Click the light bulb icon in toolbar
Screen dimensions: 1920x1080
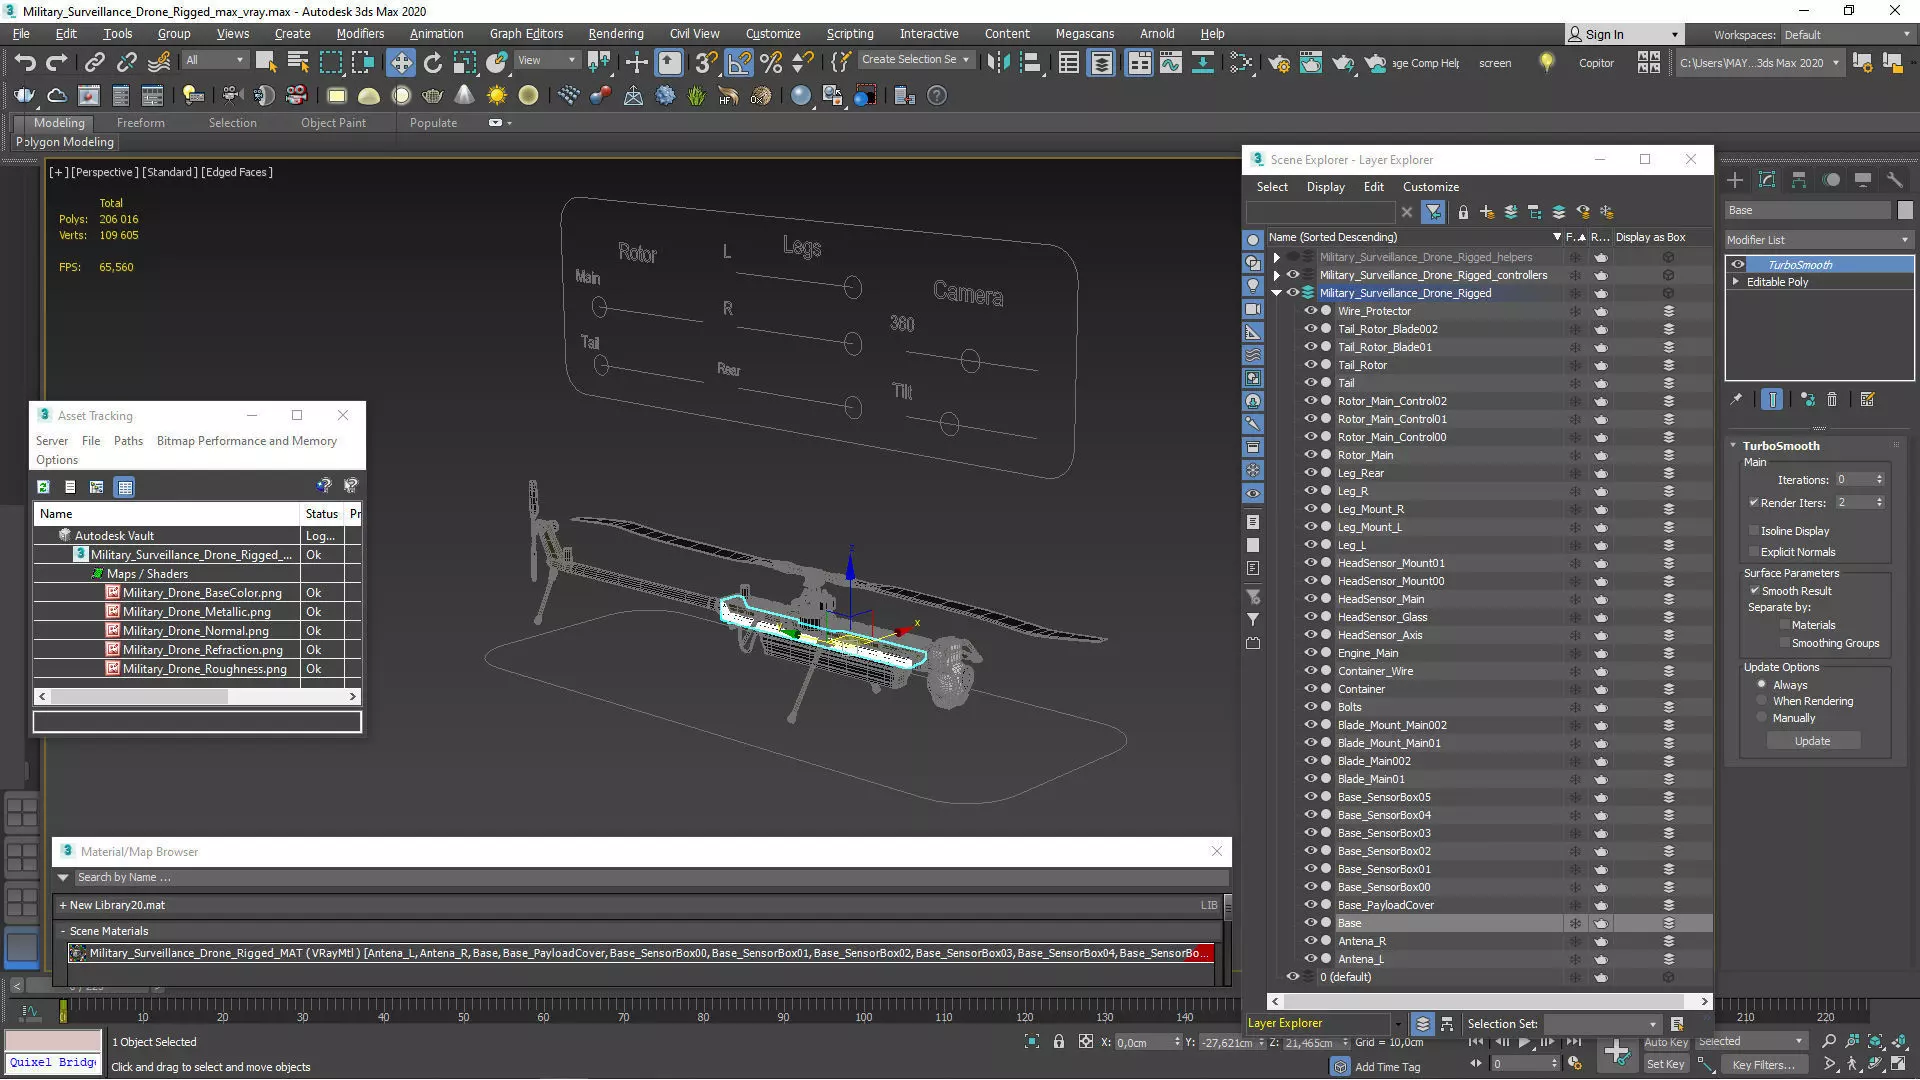(x=1546, y=63)
